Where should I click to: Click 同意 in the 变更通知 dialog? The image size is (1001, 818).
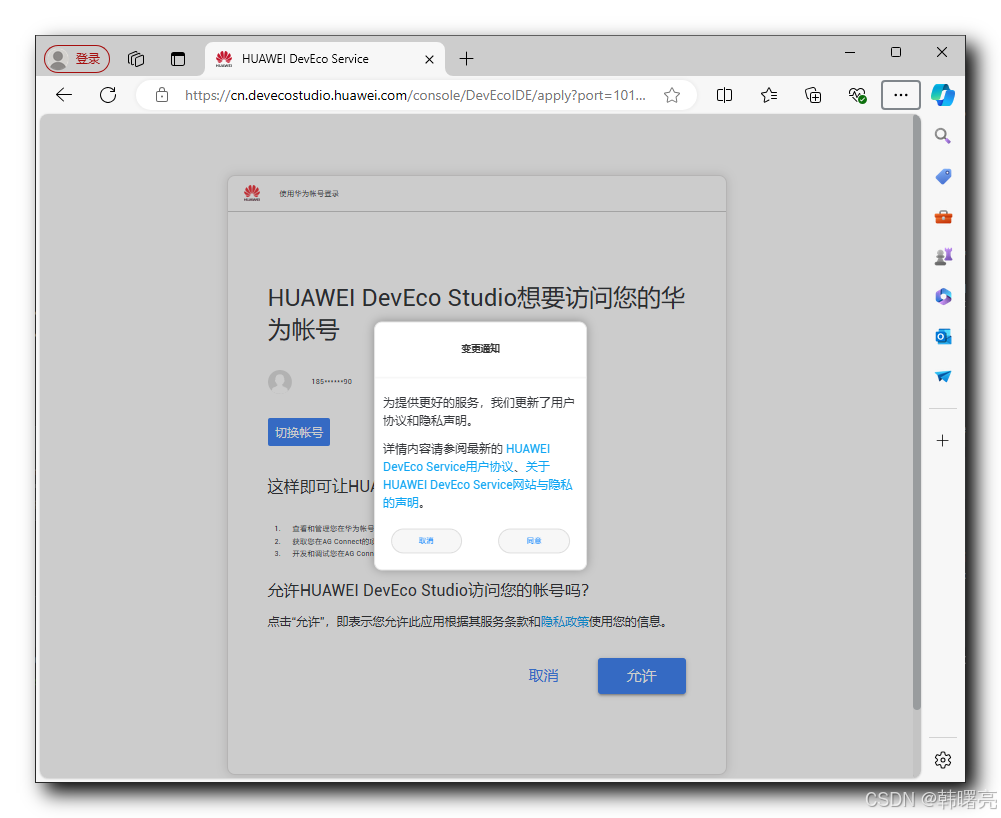[534, 541]
